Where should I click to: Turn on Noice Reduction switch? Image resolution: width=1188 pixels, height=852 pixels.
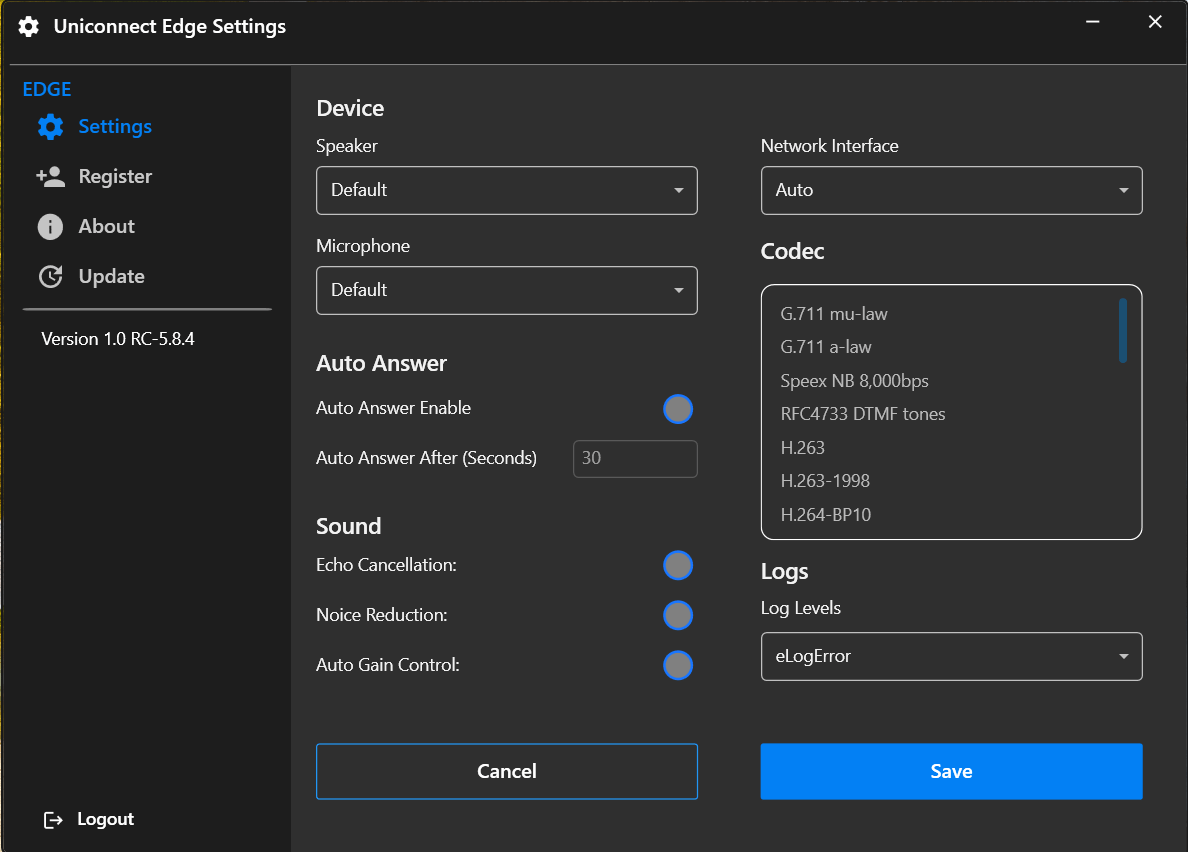pos(678,616)
